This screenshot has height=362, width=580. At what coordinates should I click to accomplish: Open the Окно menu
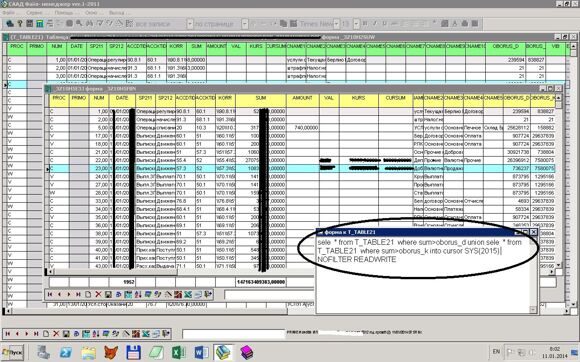[x=91, y=13]
